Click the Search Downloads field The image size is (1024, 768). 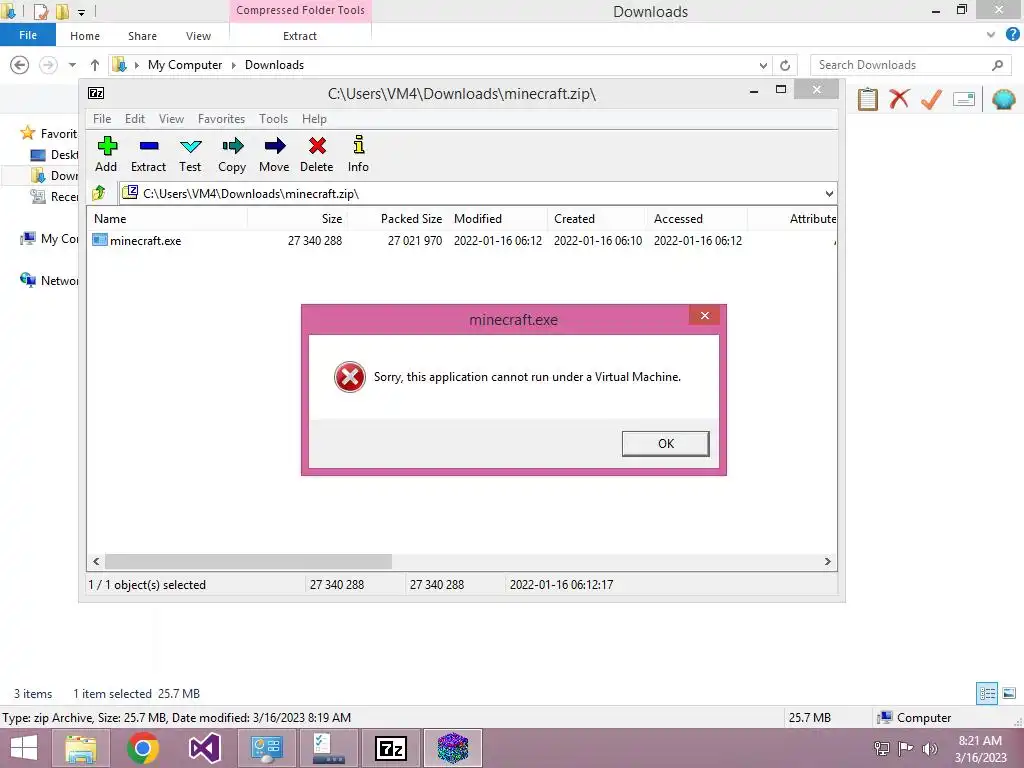tap(910, 65)
